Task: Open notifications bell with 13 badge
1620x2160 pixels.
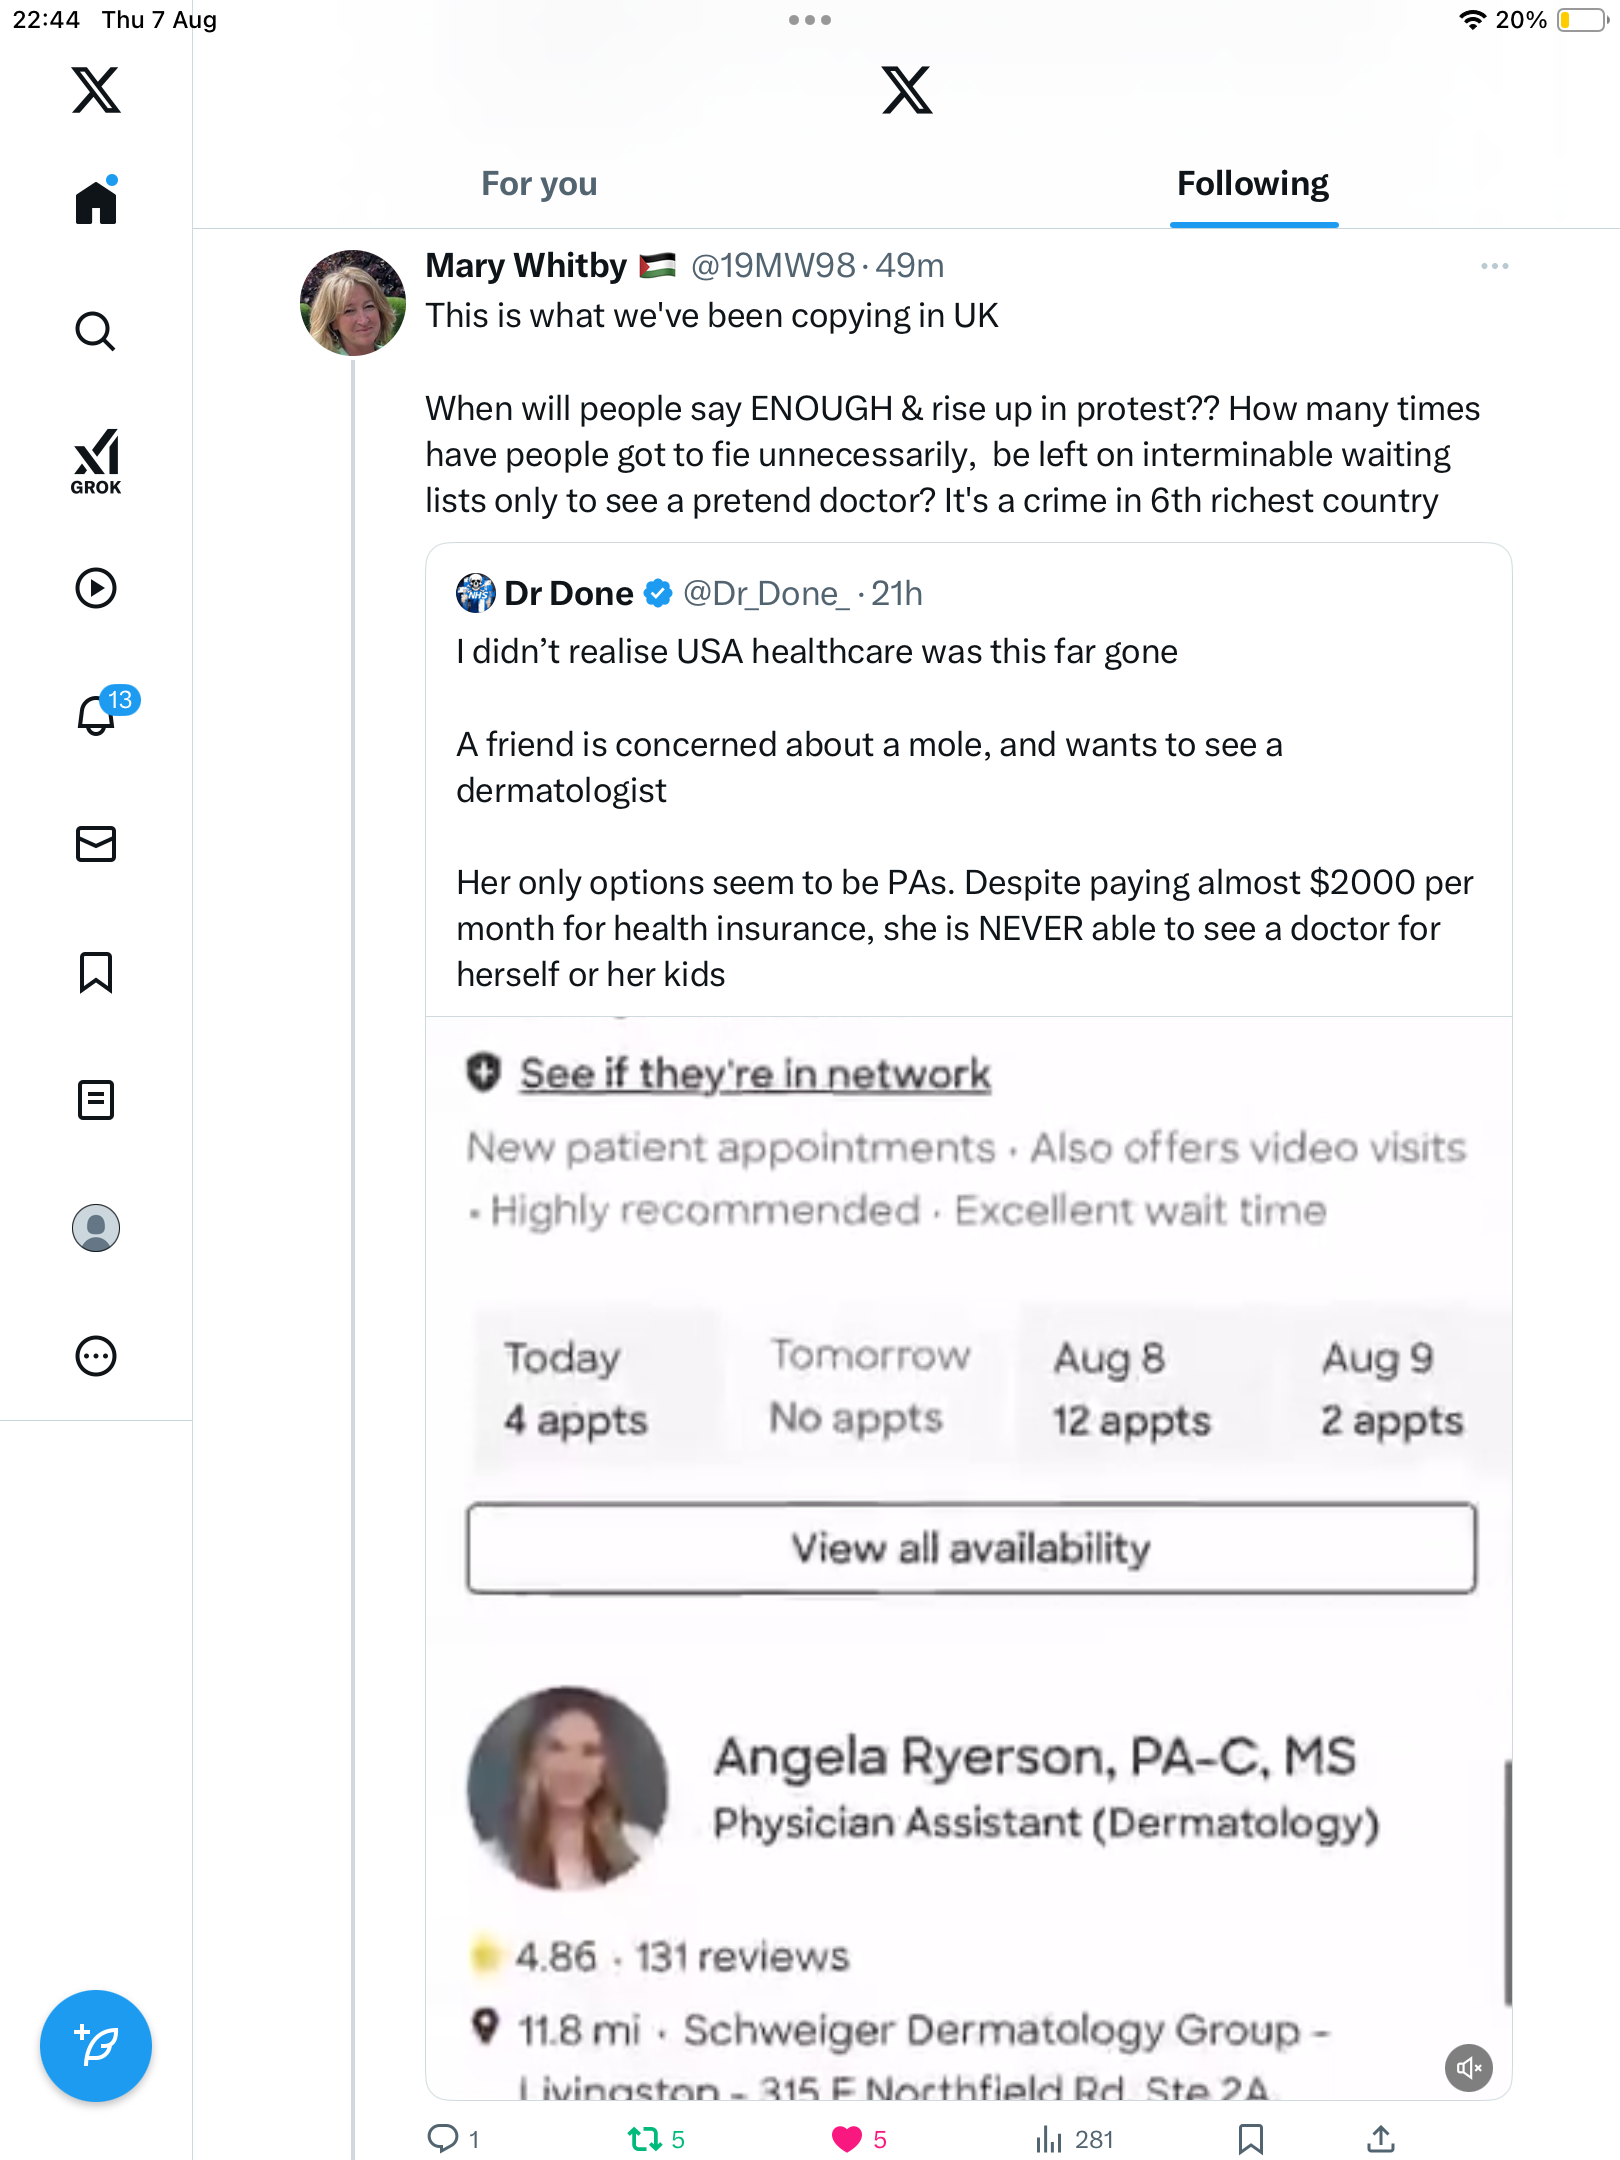Action: click(x=97, y=714)
